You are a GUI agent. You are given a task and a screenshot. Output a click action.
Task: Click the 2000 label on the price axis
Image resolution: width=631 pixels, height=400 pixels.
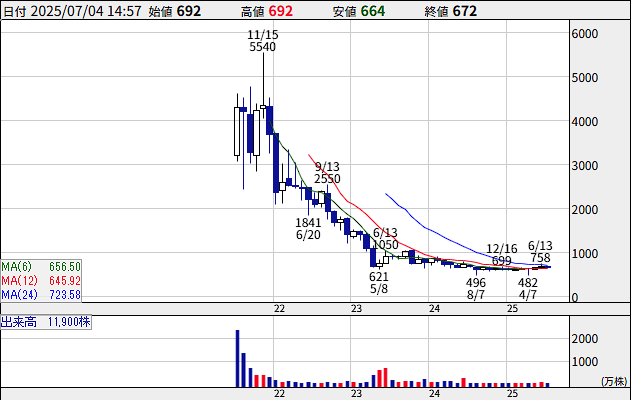pos(585,210)
